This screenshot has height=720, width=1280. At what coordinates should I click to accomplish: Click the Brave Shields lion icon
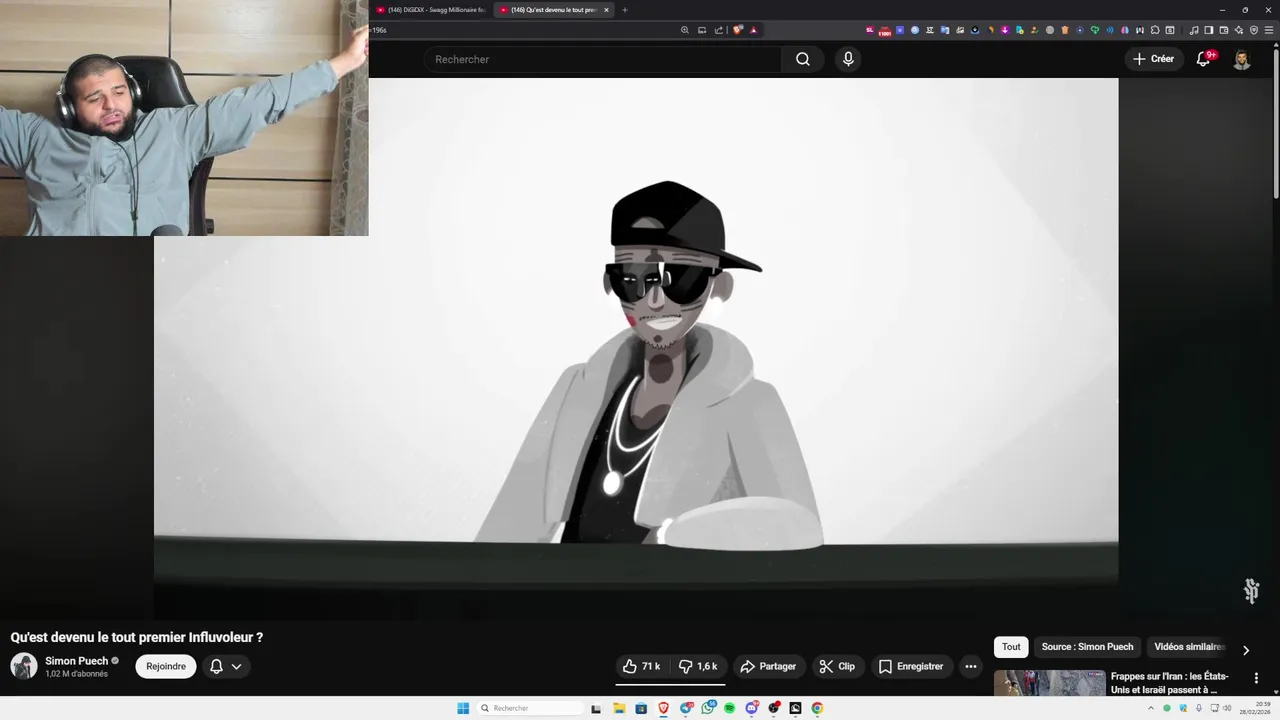(x=738, y=30)
